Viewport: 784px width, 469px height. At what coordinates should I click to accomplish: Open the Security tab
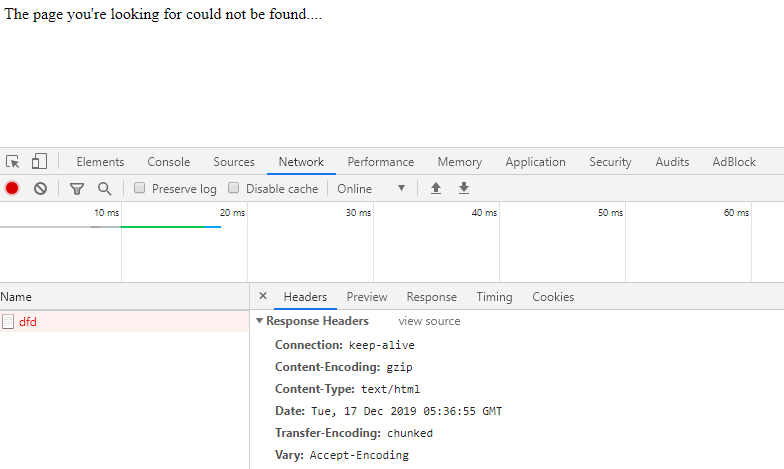click(610, 162)
